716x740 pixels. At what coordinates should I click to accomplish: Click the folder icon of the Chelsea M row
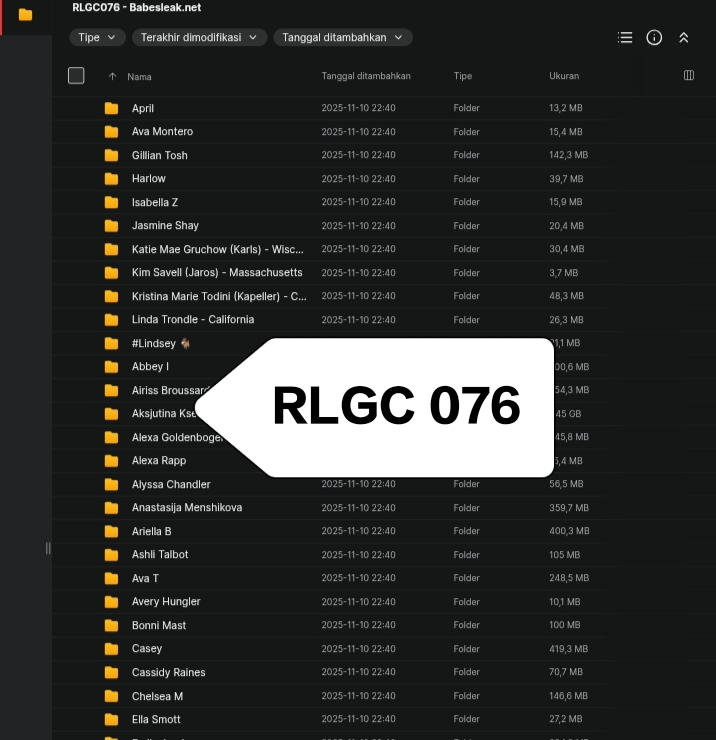pos(111,696)
